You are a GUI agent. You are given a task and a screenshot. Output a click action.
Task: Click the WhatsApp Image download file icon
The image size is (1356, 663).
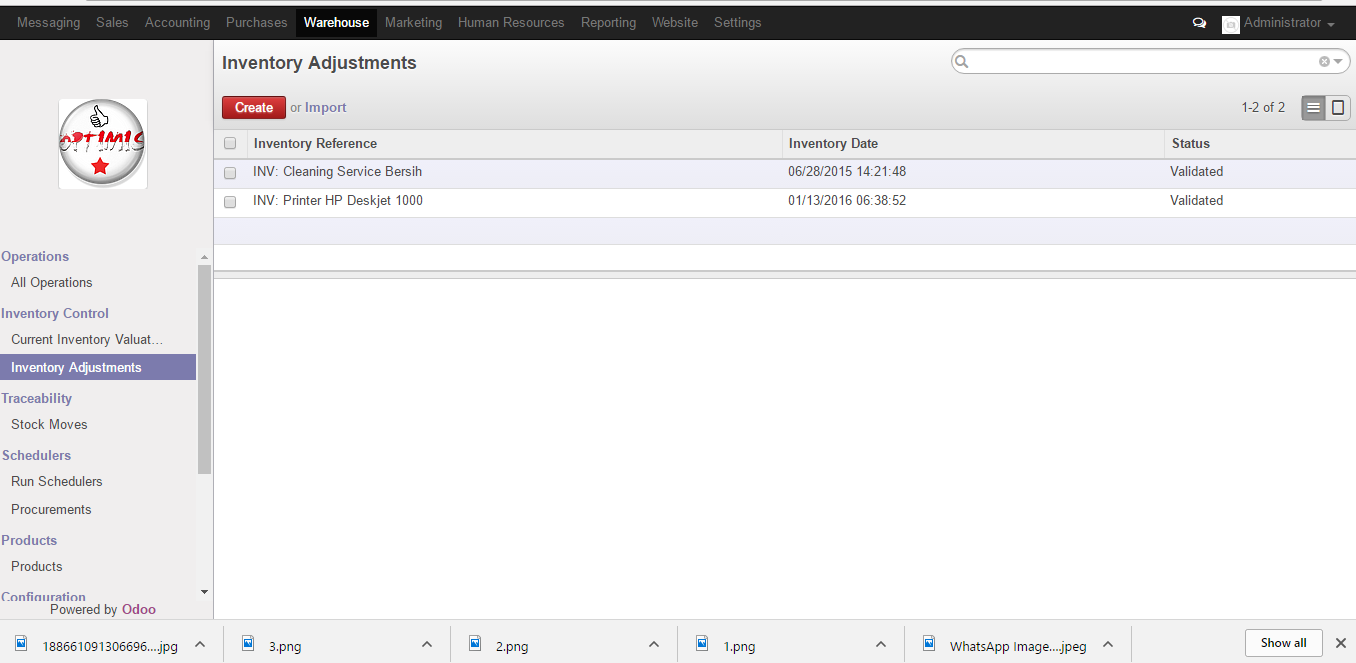(x=930, y=644)
